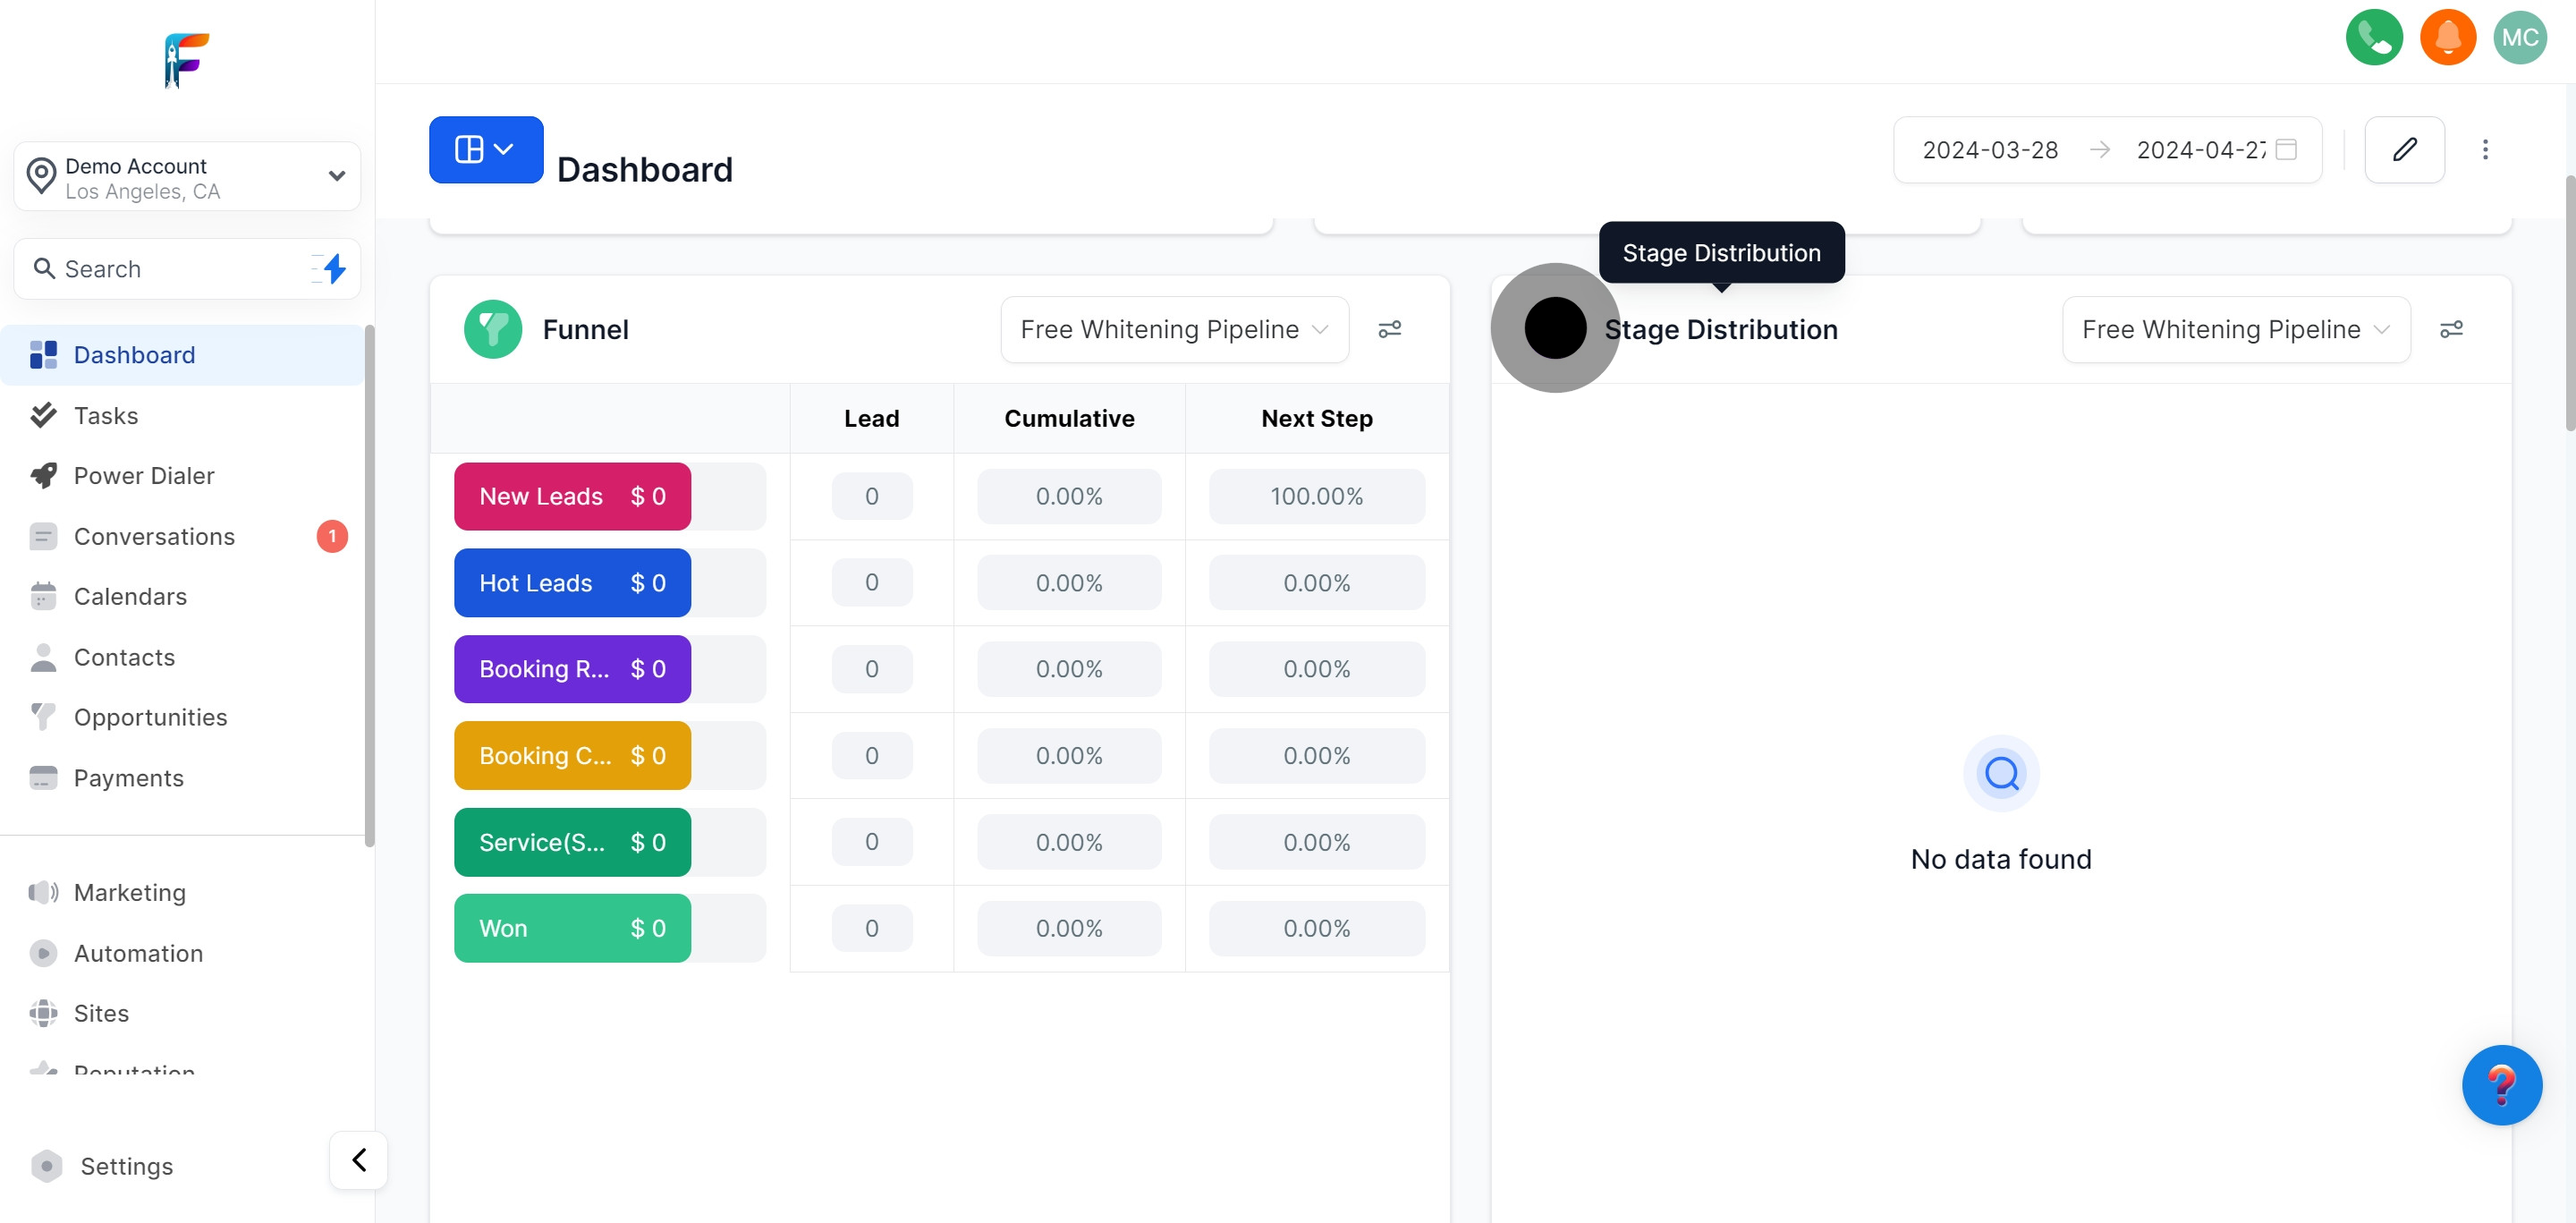The height and width of the screenshot is (1223, 2576).
Task: Open the Payments section
Action: [128, 777]
